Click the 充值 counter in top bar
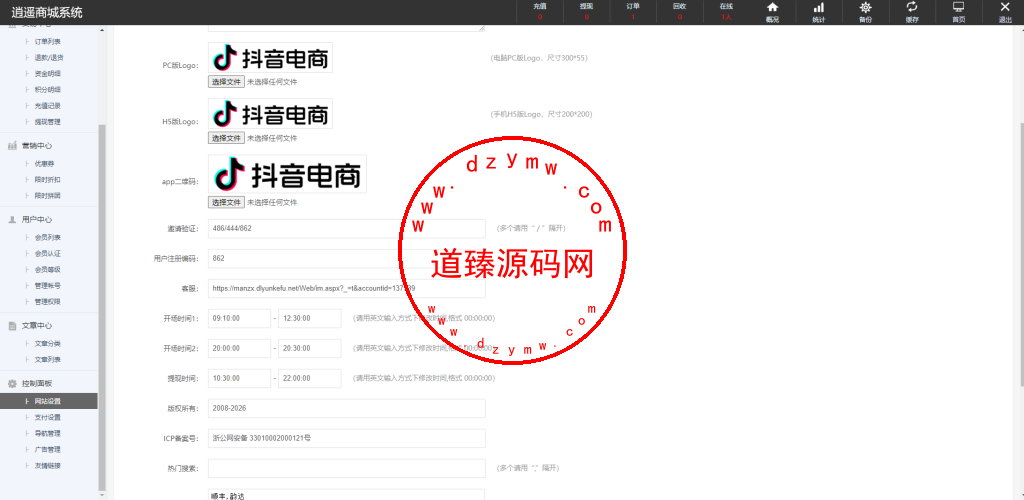This screenshot has width=1024, height=500. click(539, 11)
